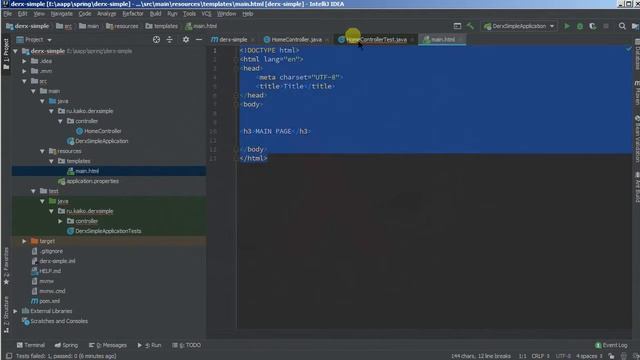Click the caret position 1:1 indicator
This screenshot has height=360, width=640.
(522, 356)
